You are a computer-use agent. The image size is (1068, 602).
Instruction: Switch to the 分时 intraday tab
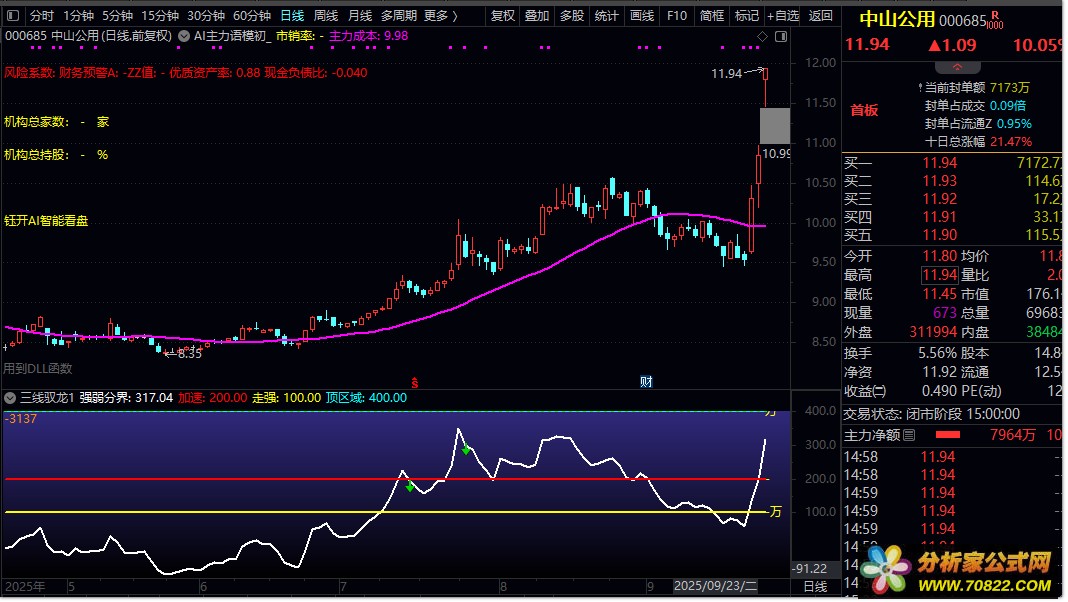pyautogui.click(x=41, y=16)
